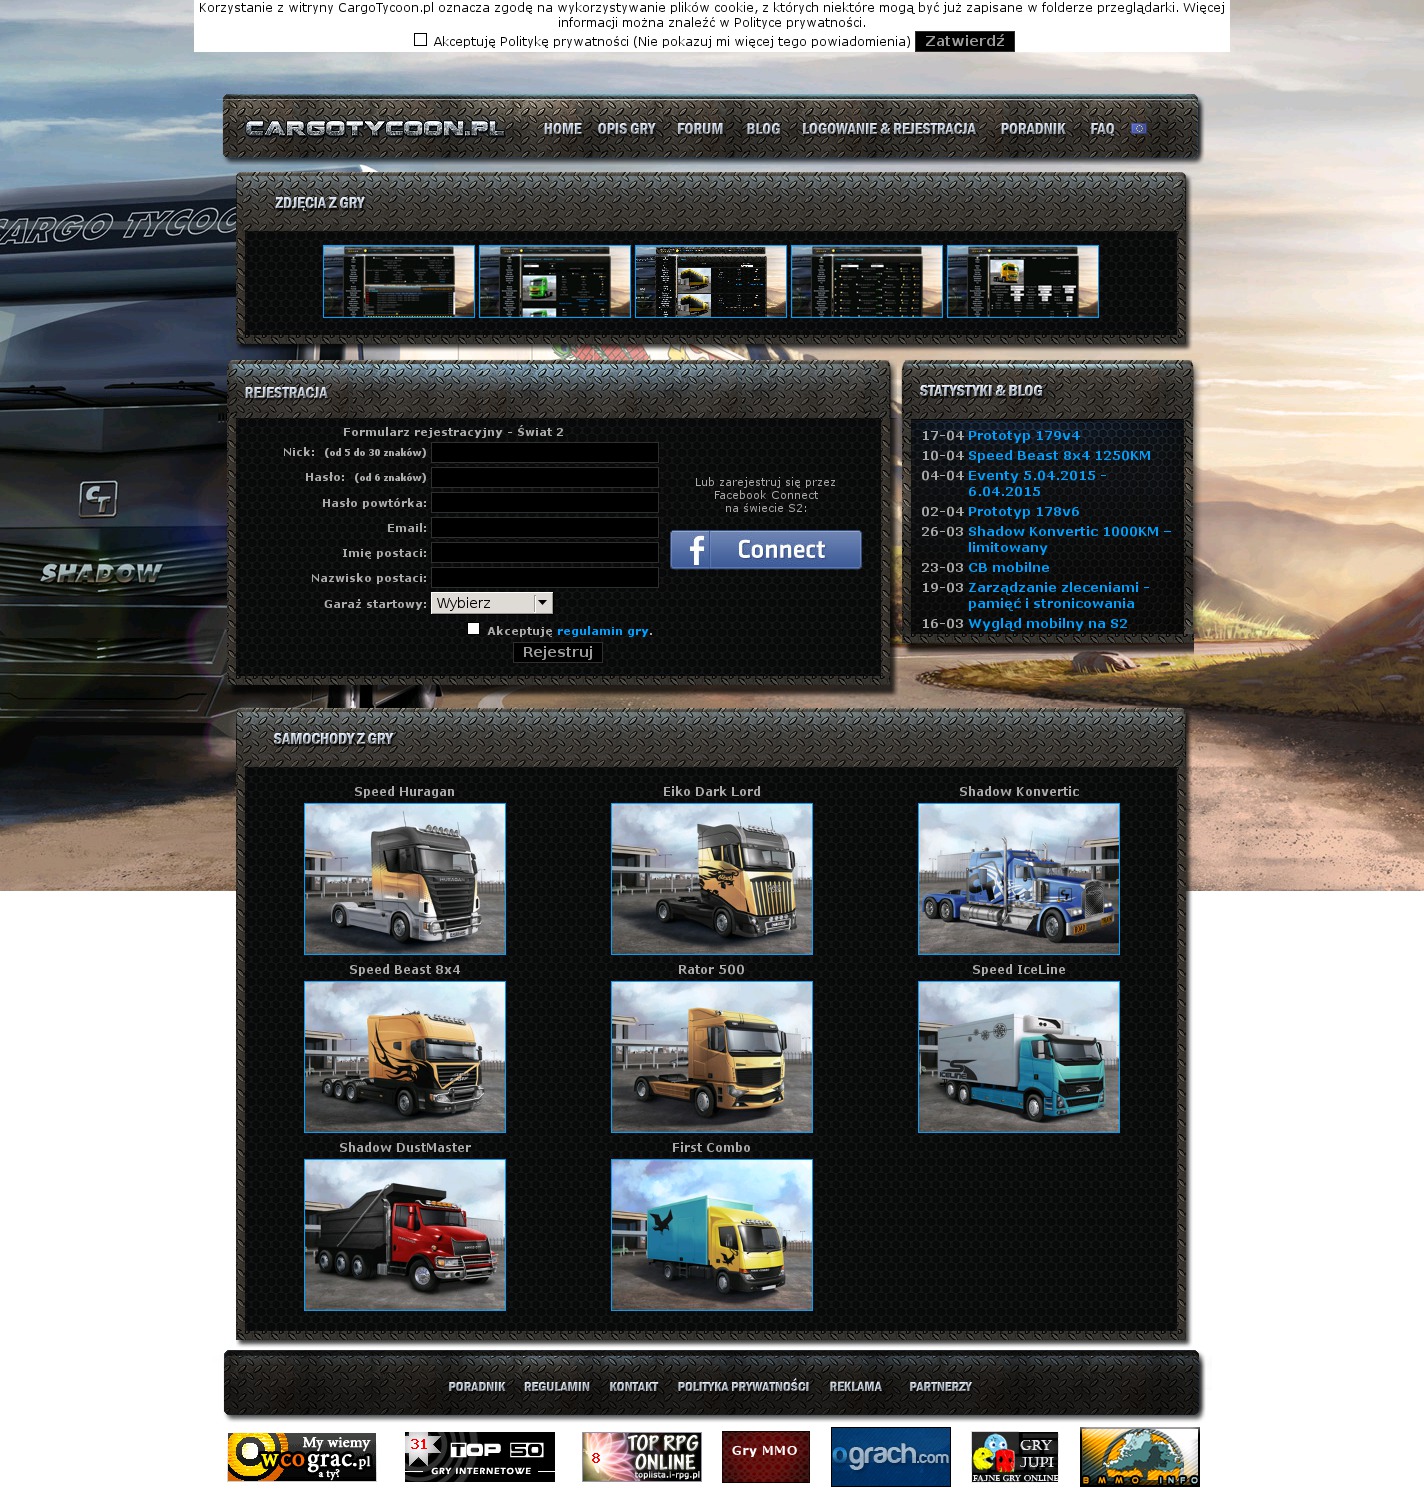Click the Gry MMO banner
The height and width of the screenshot is (1493, 1424).
[x=765, y=1457]
